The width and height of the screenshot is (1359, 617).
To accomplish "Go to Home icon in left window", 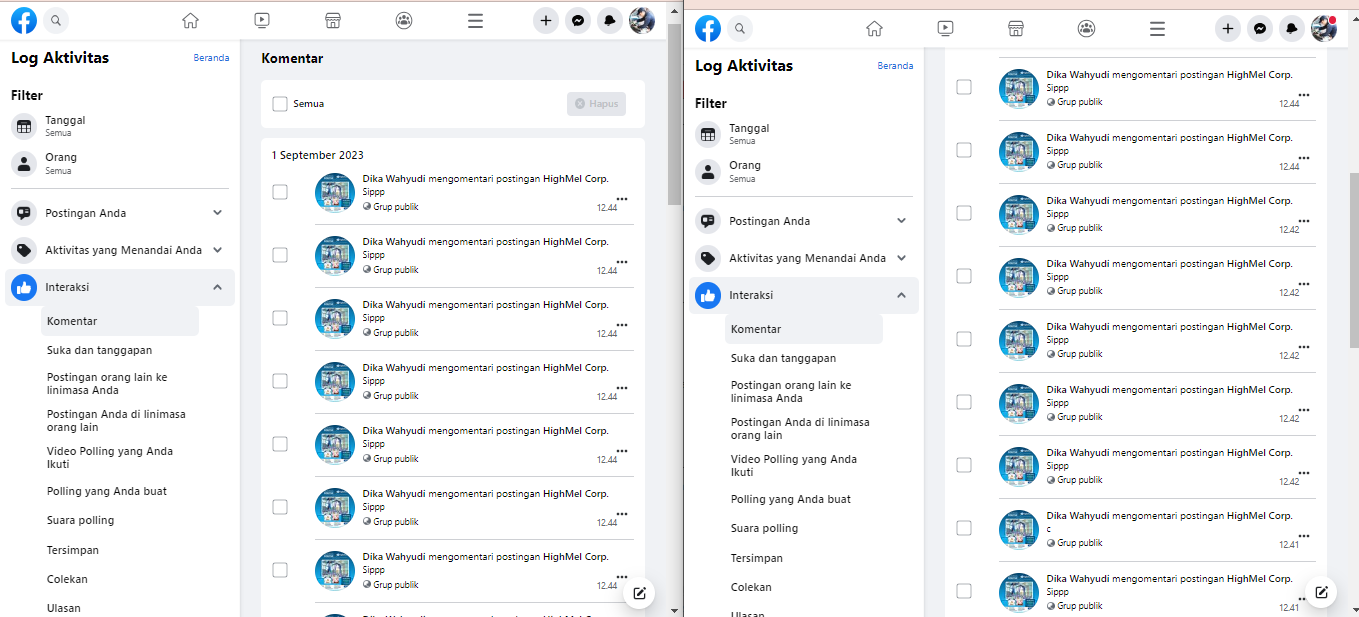I will point(190,20).
